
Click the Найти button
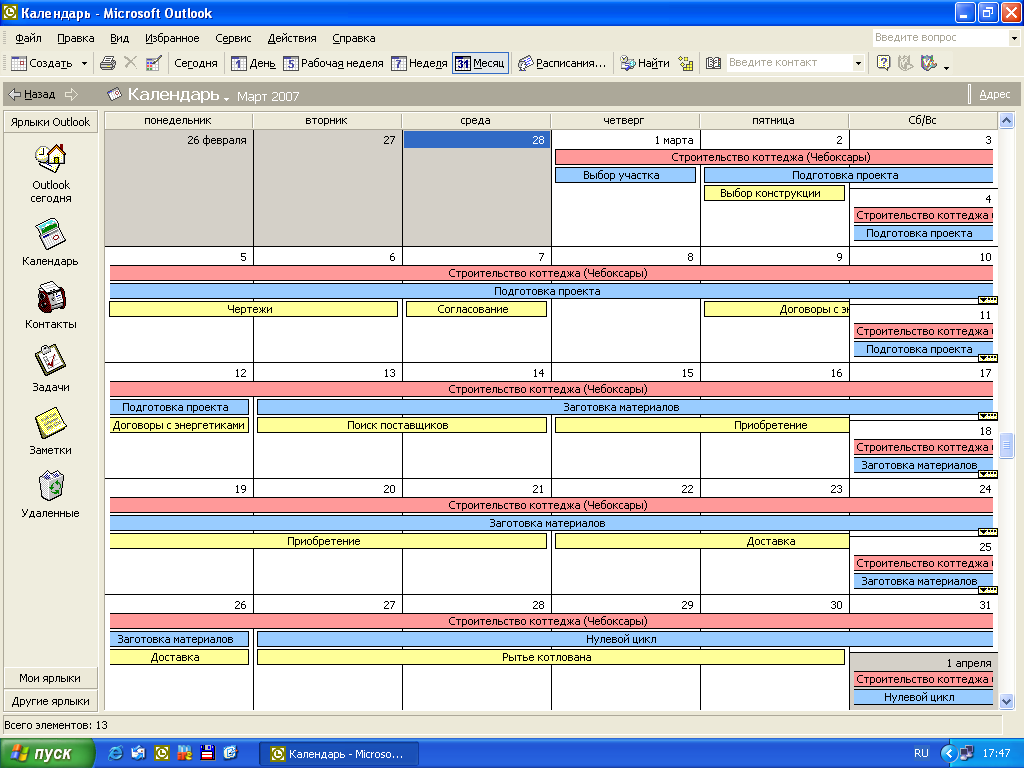pos(645,63)
